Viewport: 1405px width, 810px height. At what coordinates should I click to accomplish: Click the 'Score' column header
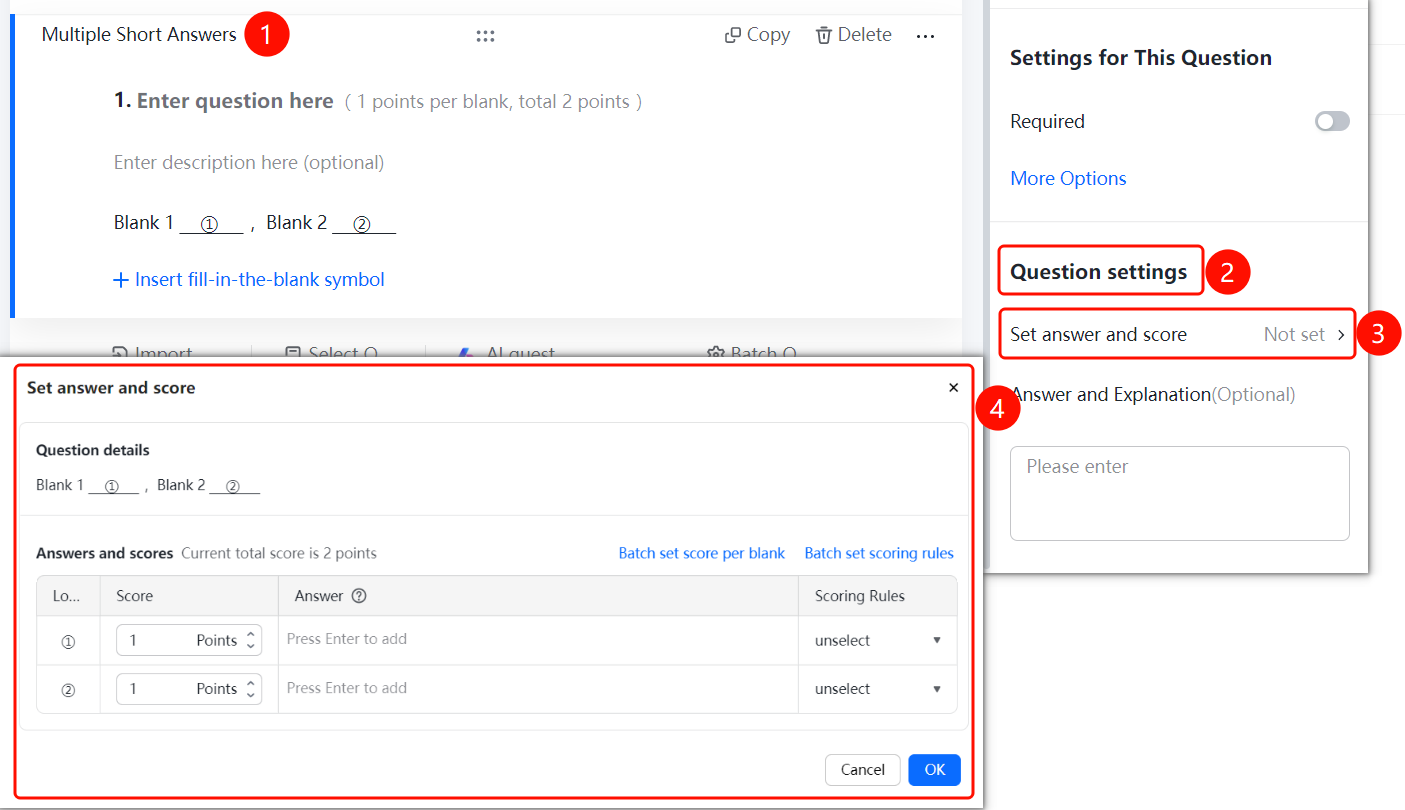135,596
